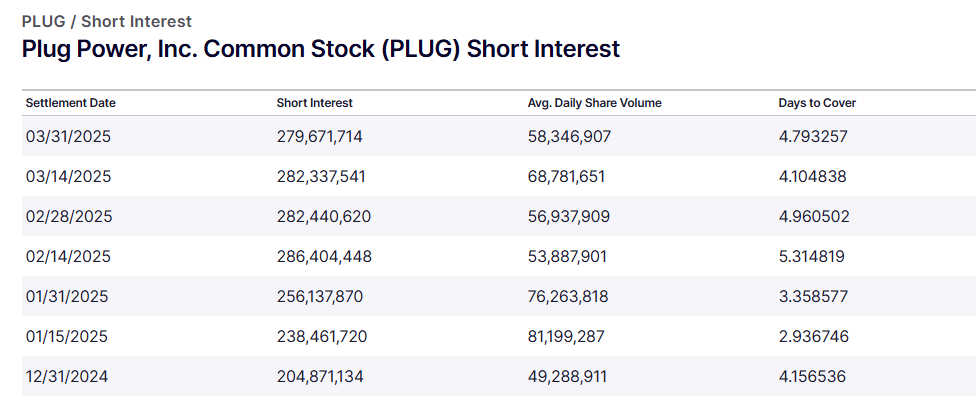The width and height of the screenshot is (976, 399).
Task: Select the 12/31/2024 settlement date cell
Action: click(67, 377)
